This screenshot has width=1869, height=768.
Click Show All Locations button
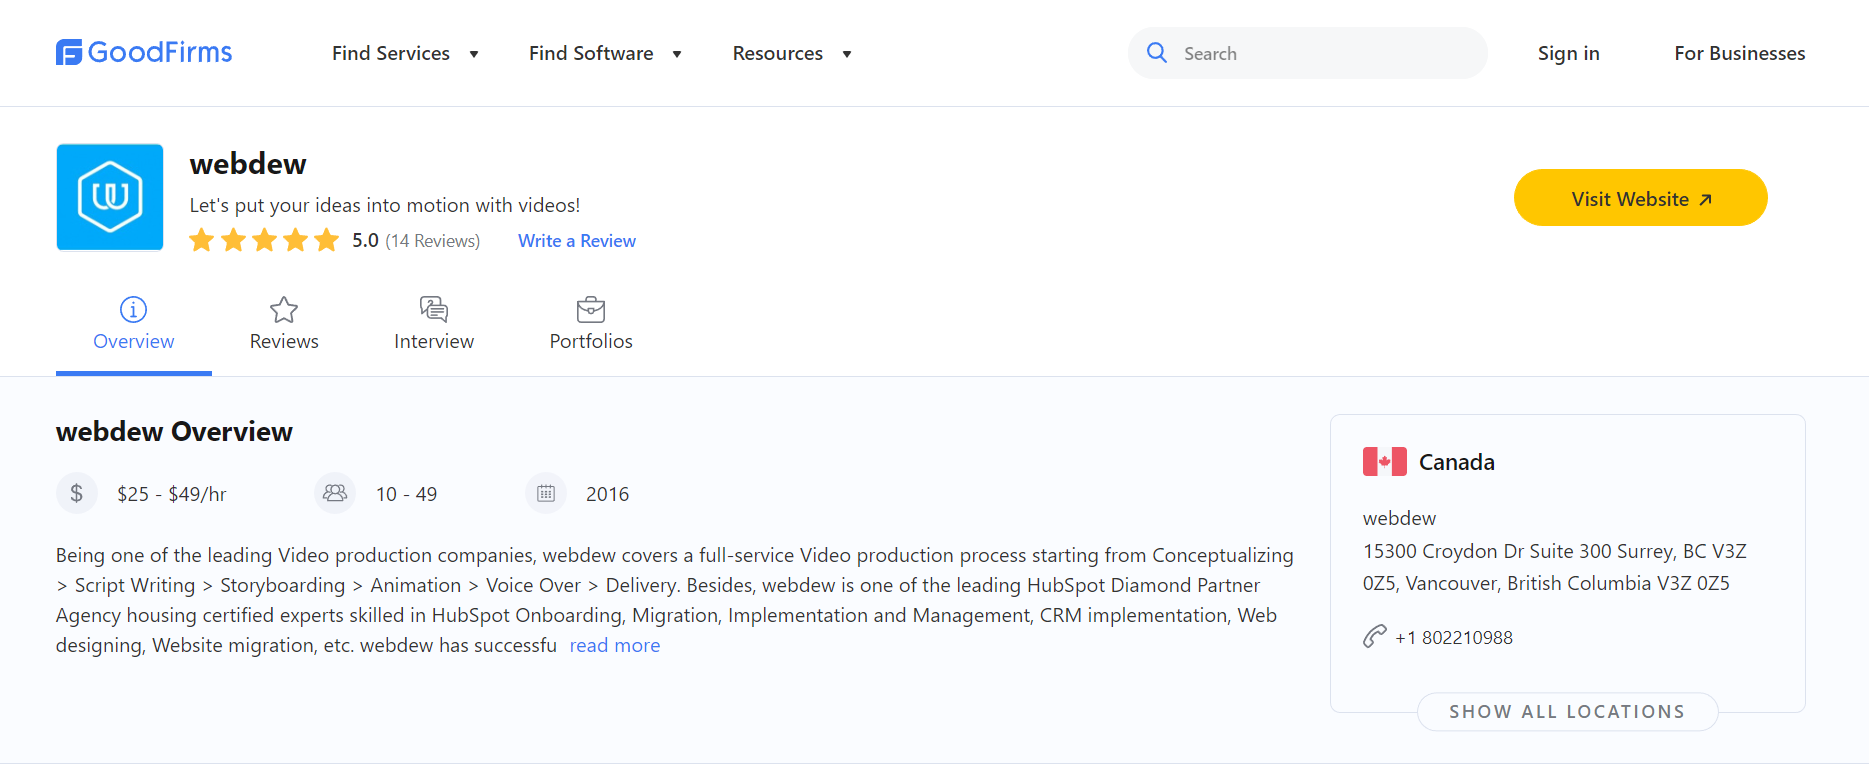coord(1567,712)
